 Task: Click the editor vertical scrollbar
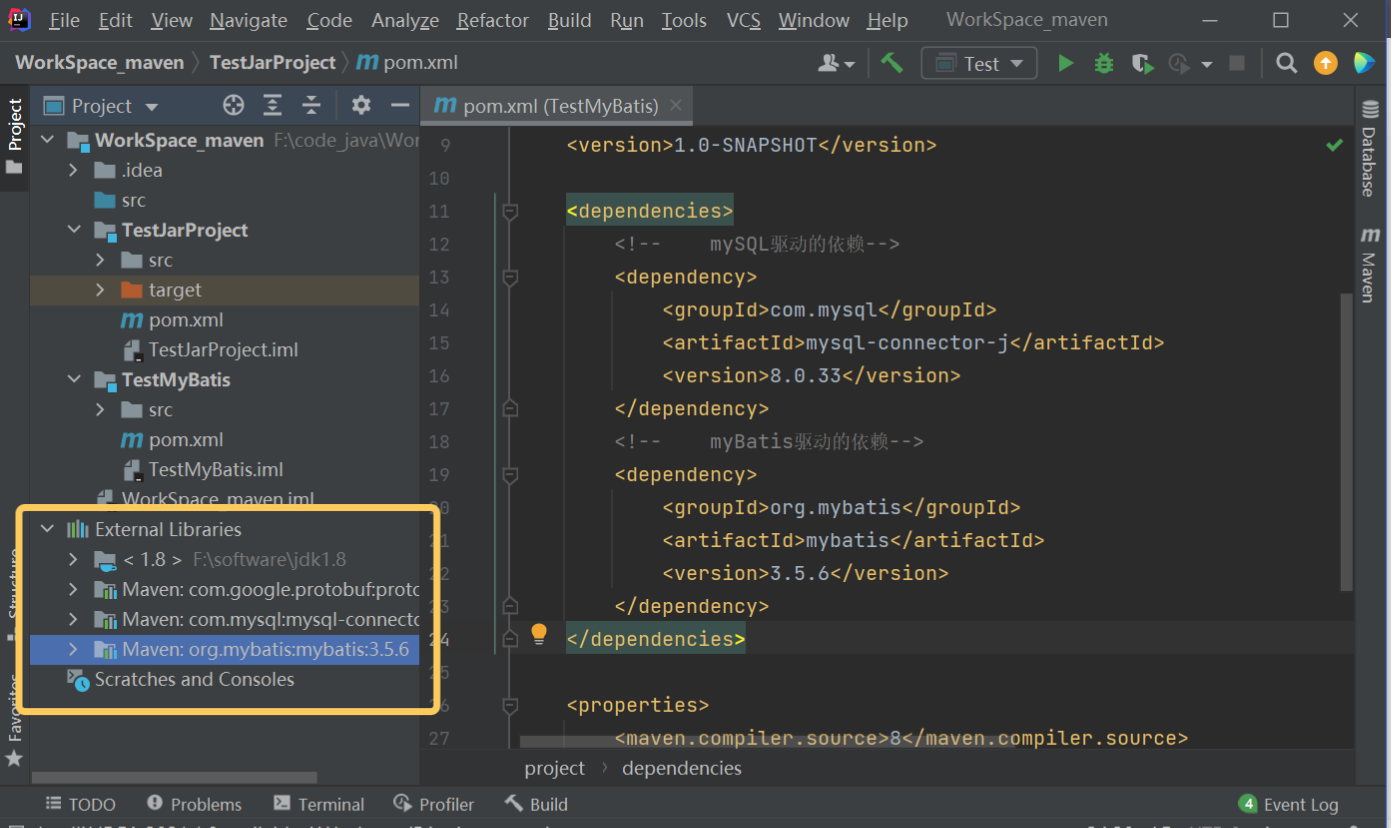click(x=1345, y=440)
